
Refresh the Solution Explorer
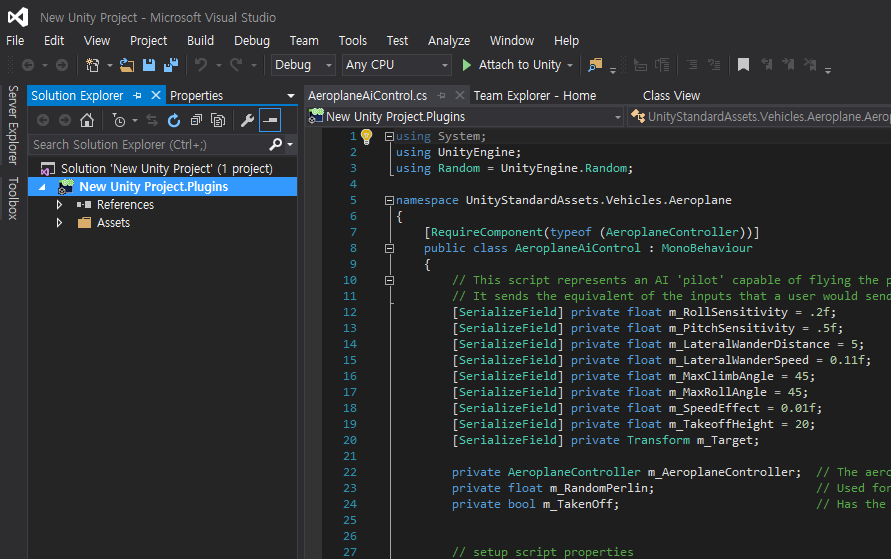(x=174, y=120)
